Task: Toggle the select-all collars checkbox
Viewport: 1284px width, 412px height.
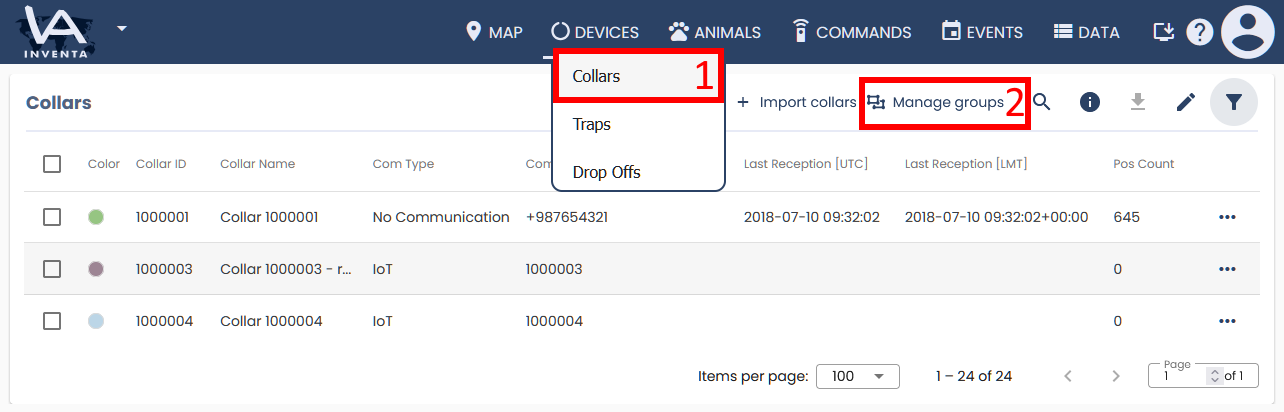Action: point(52,164)
